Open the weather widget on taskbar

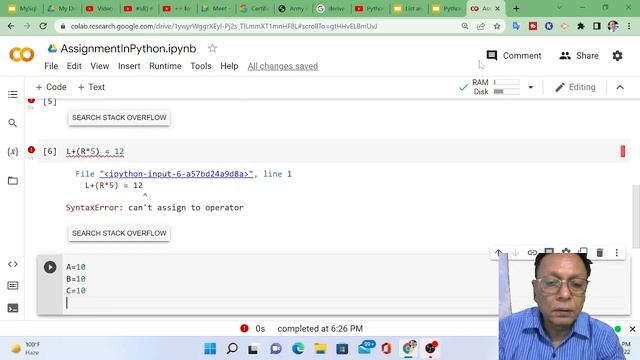[25, 349]
